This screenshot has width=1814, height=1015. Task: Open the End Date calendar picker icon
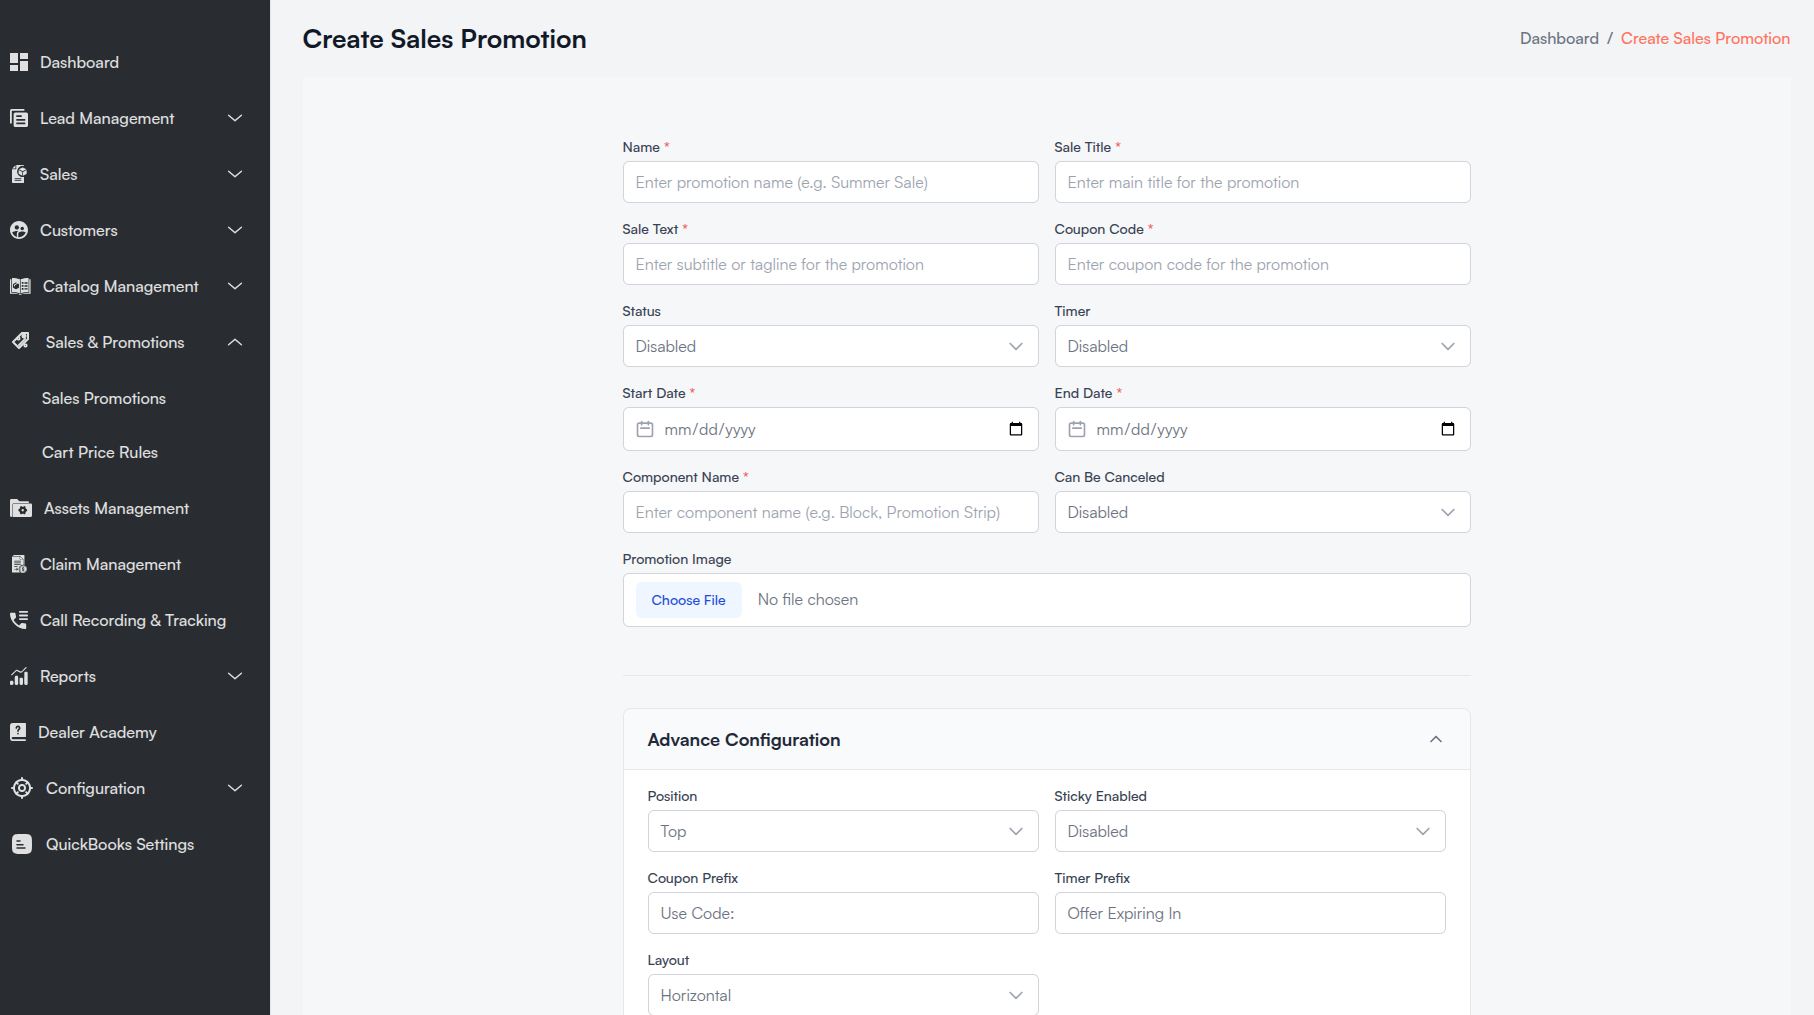[x=1448, y=429]
